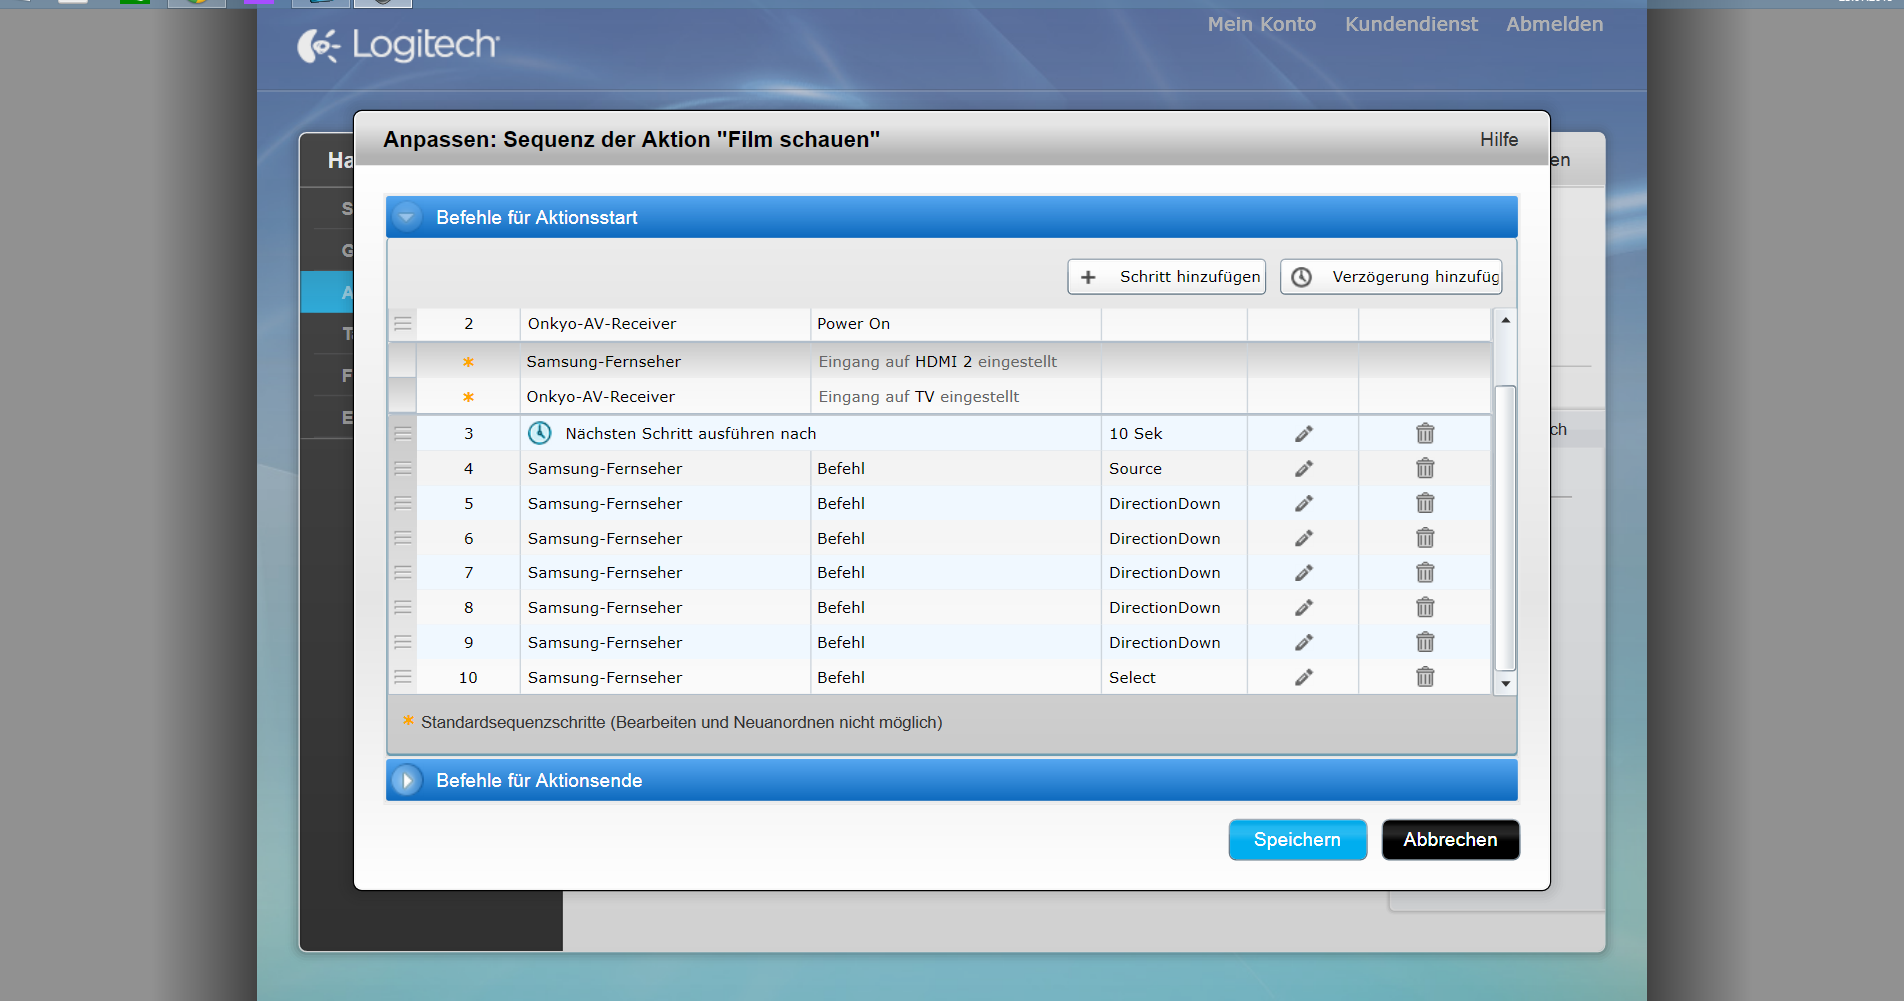The width and height of the screenshot is (1904, 1001).
Task: Collapse Befehle für Aktionsstart section
Action: 407,217
